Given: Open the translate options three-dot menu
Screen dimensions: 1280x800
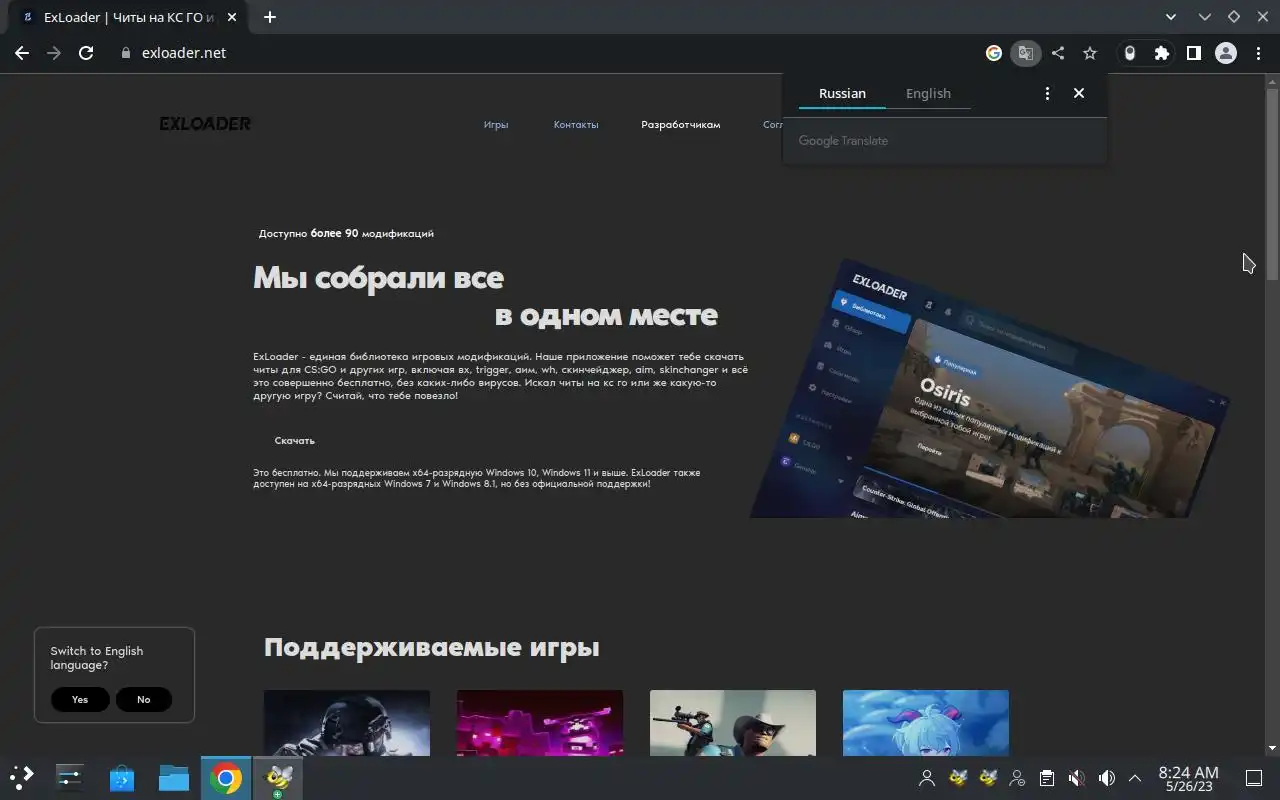Looking at the screenshot, I should pyautogui.click(x=1047, y=93).
